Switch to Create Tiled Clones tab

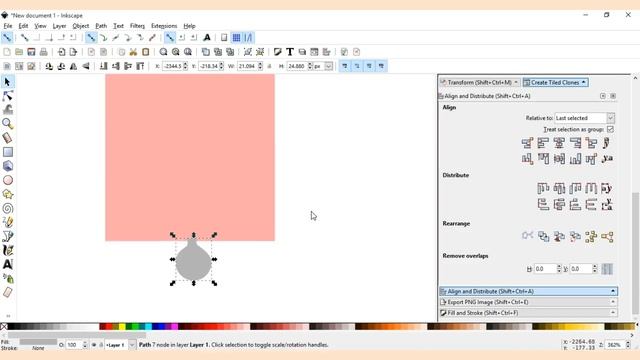pos(555,82)
